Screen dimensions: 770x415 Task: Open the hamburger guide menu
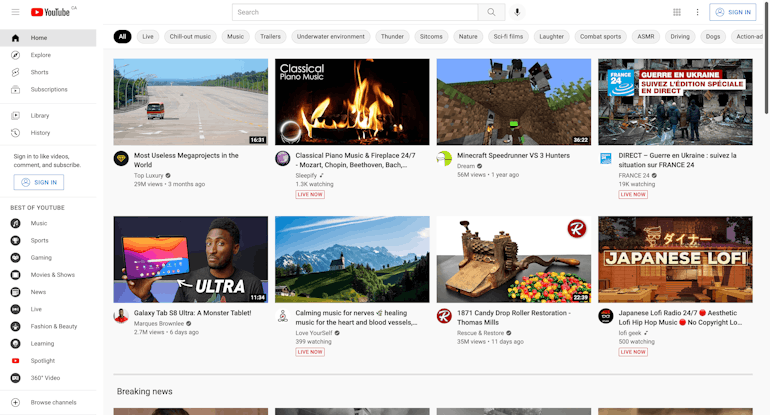tap(15, 12)
